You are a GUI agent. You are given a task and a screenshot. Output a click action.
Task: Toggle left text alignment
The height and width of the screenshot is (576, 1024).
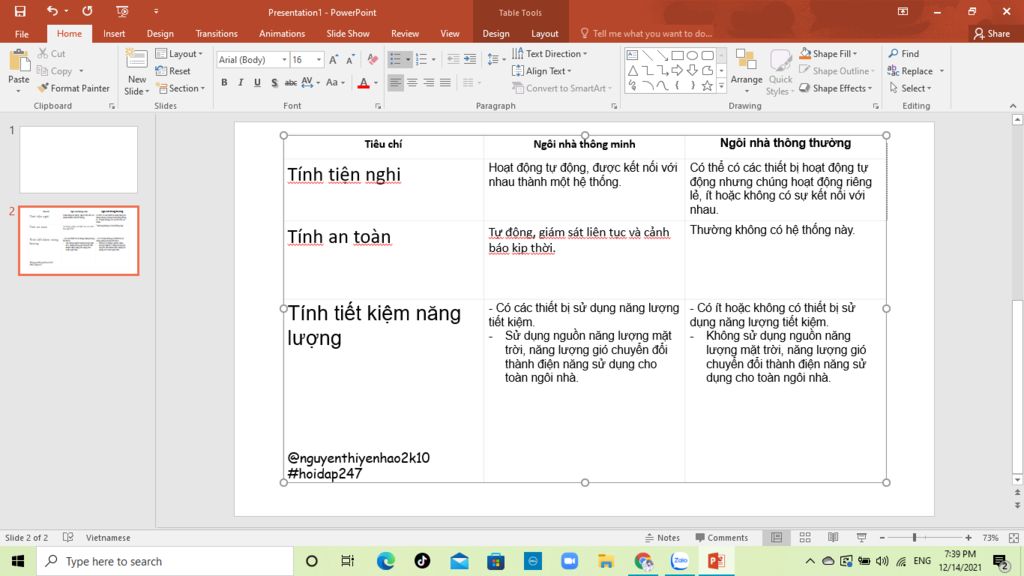(395, 82)
